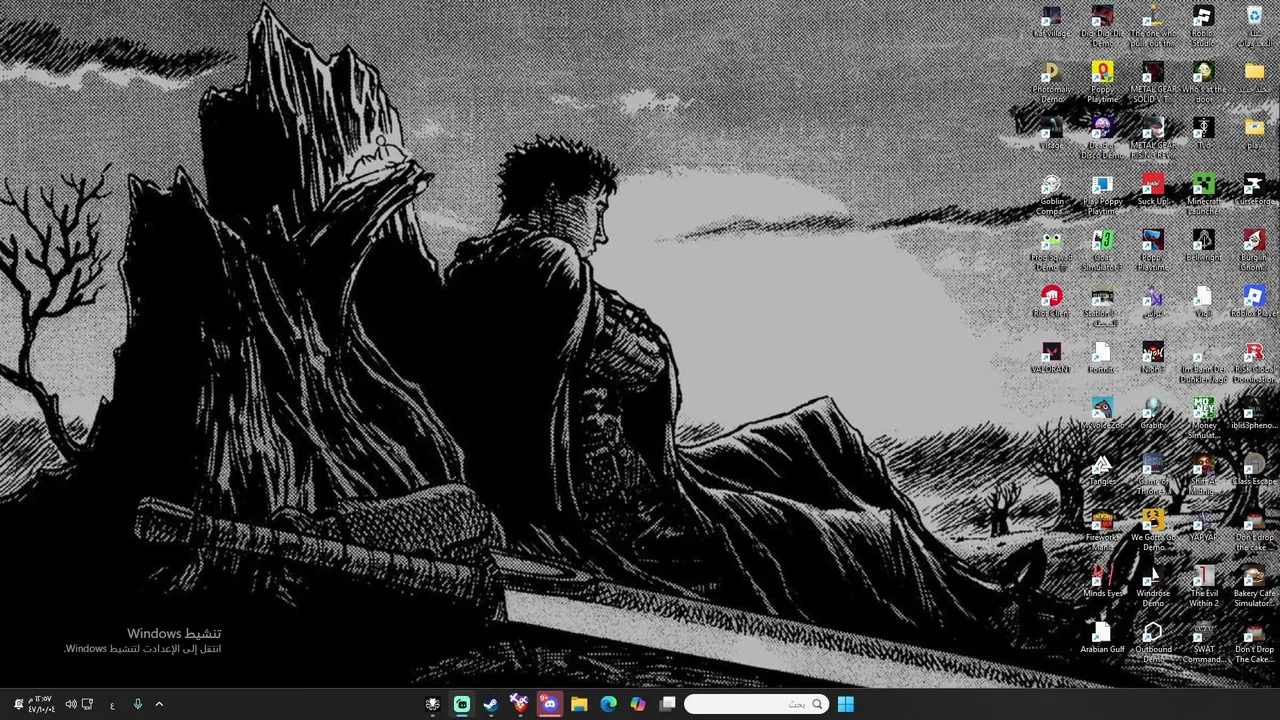The width and height of the screenshot is (1280, 720).
Task: Select the Recycle Bin desktop icon
Action: (x=1254, y=27)
